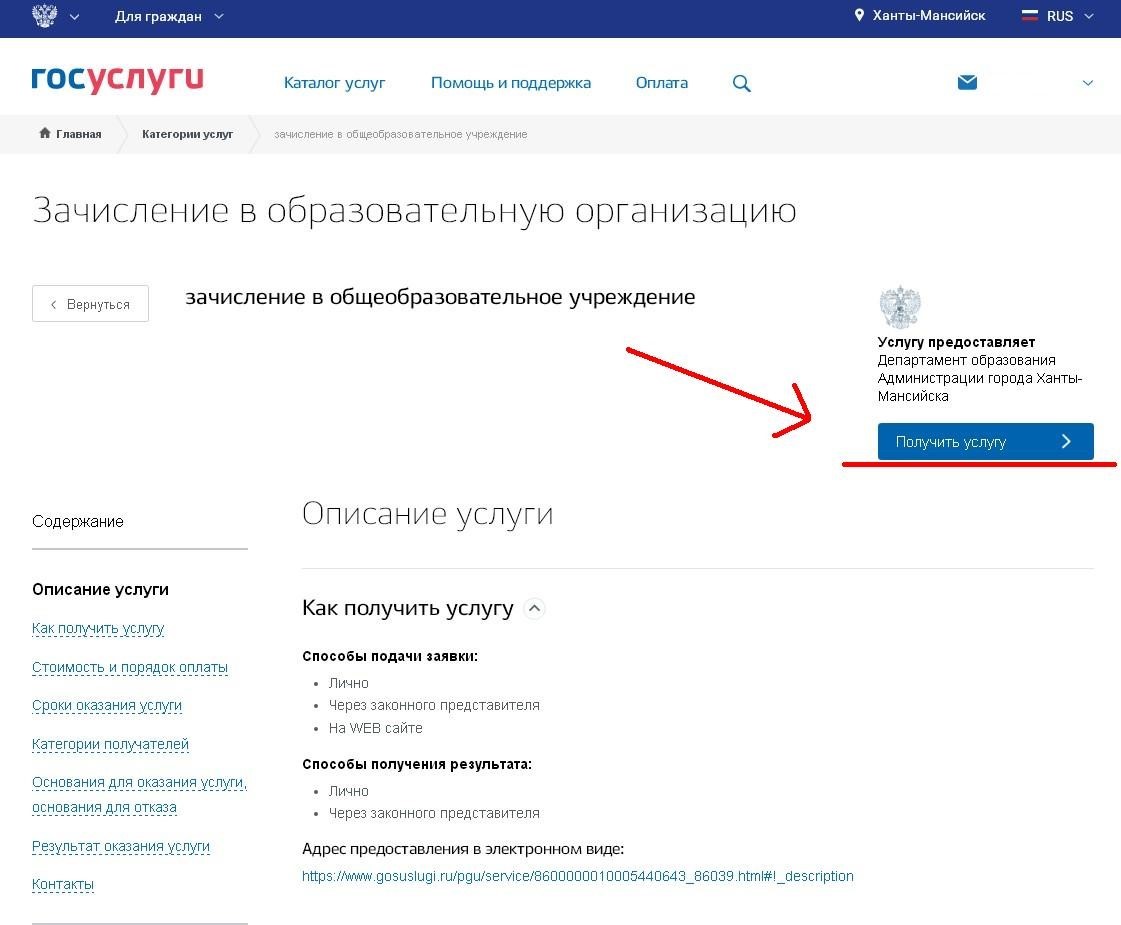Click the service provider emblem icon
Screen dimensions: 1121x925
pyautogui.click(x=899, y=308)
